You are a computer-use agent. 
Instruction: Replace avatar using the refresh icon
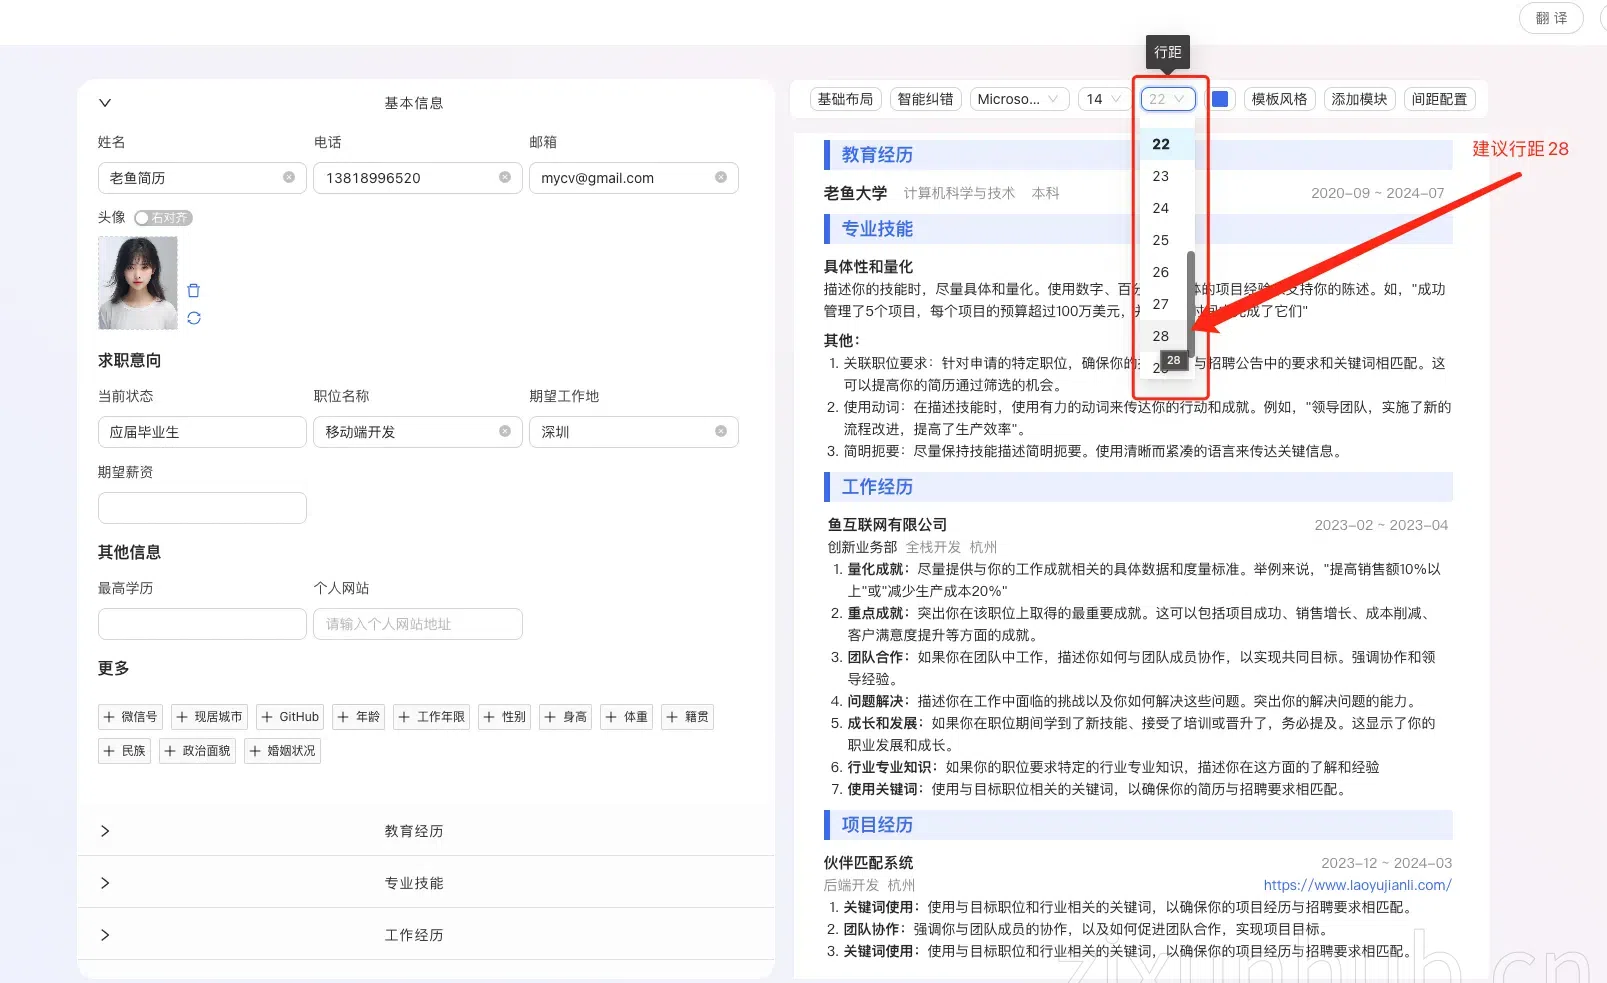tap(194, 318)
